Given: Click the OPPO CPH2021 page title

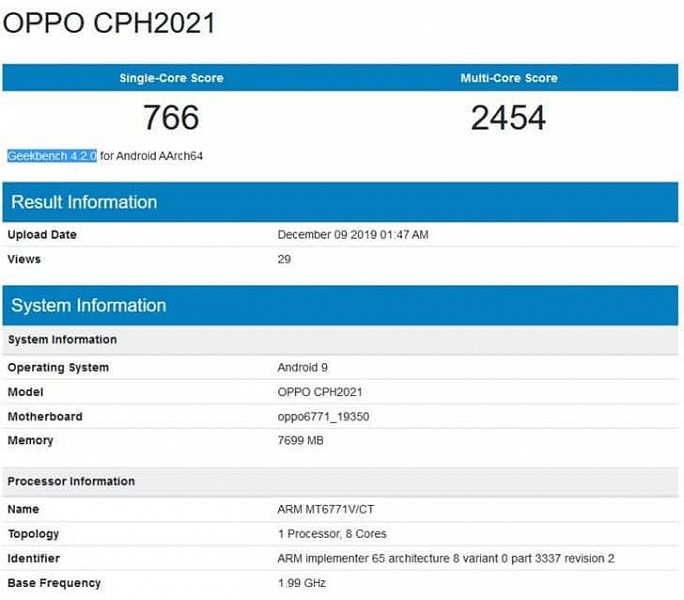Looking at the screenshot, I should click(x=109, y=23).
